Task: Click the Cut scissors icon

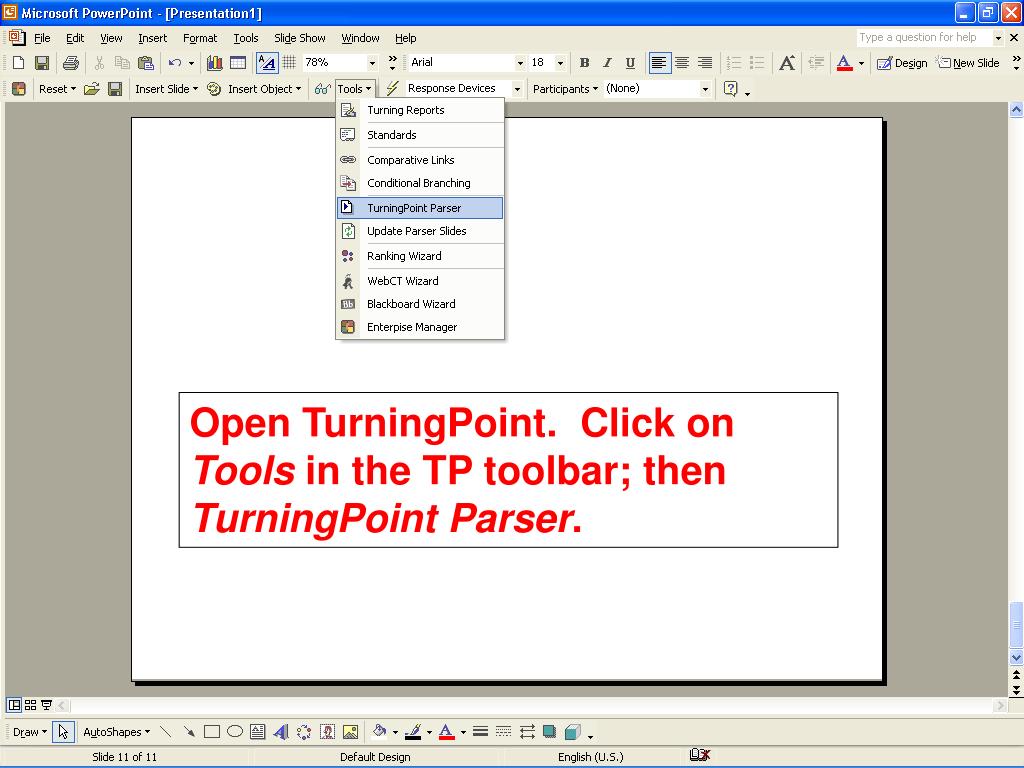Action: coord(99,63)
